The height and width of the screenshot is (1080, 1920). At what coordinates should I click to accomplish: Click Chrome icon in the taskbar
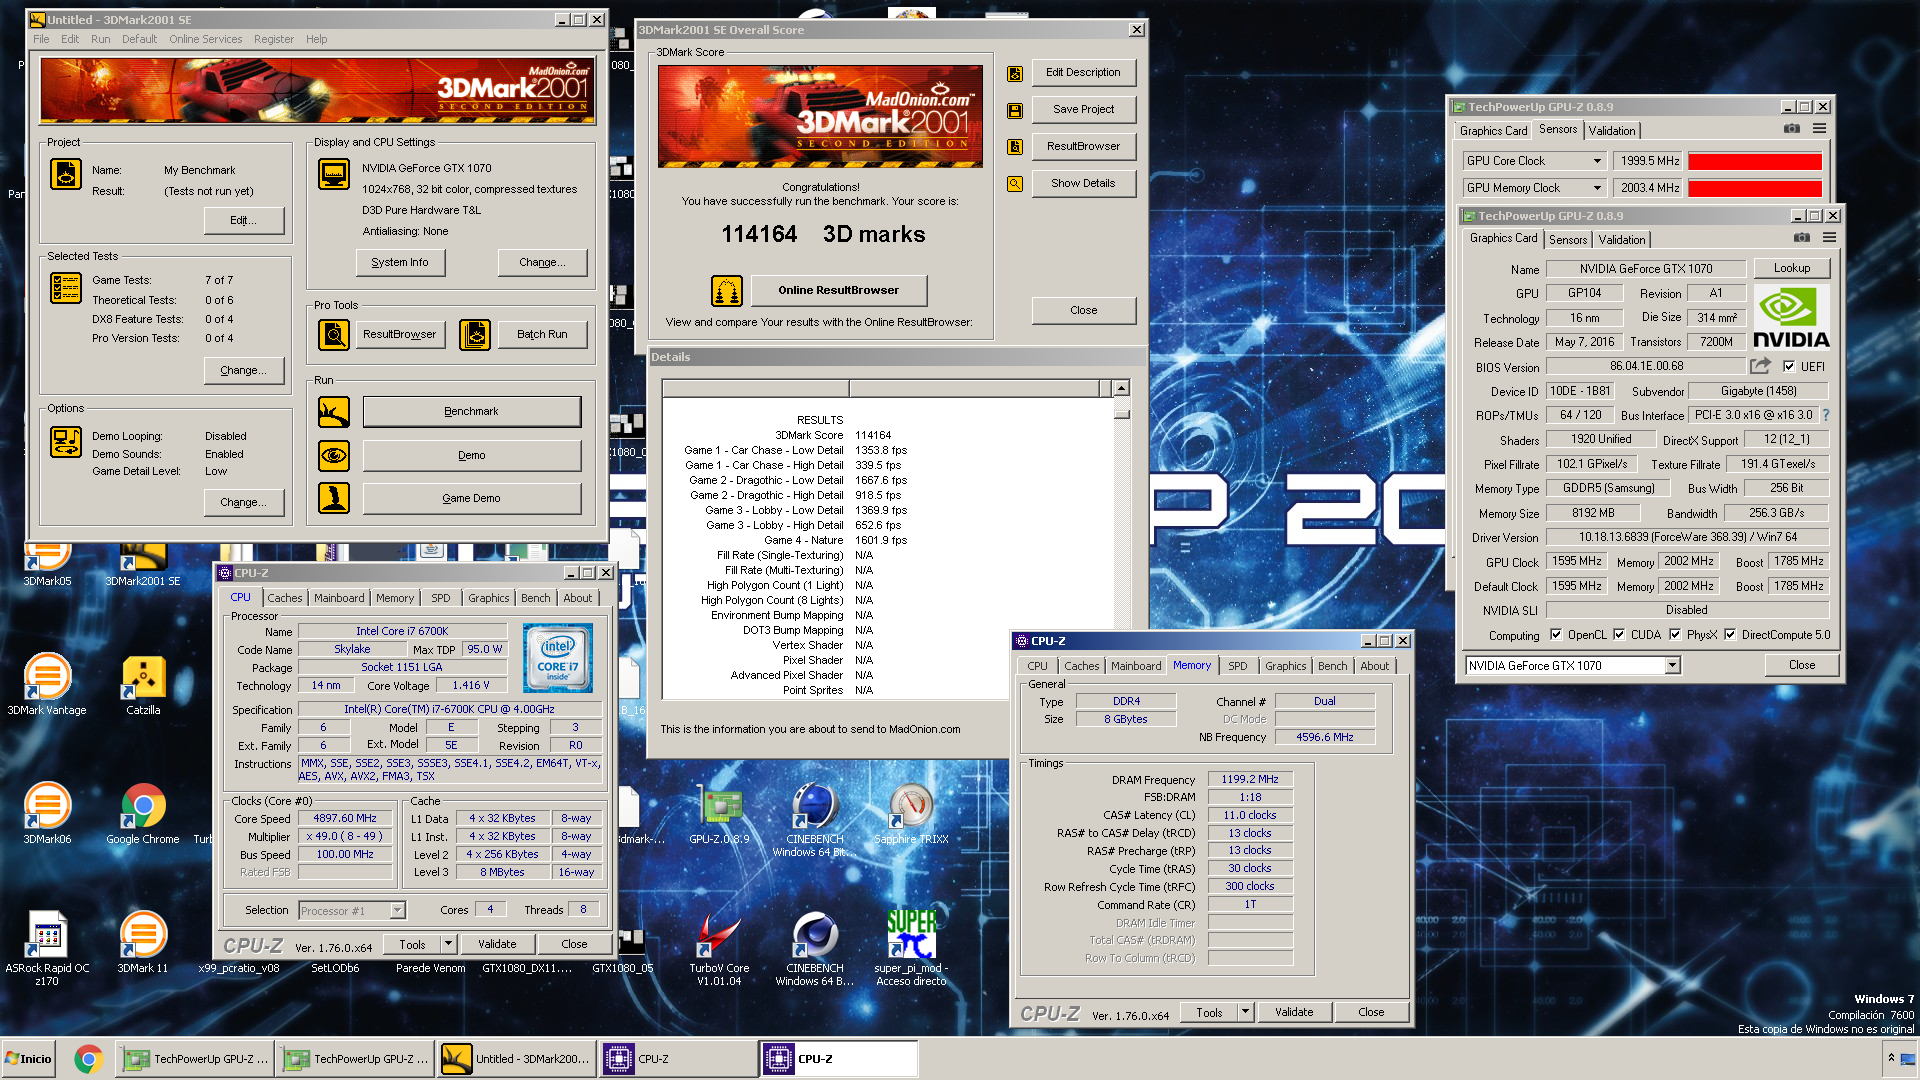pyautogui.click(x=88, y=1059)
